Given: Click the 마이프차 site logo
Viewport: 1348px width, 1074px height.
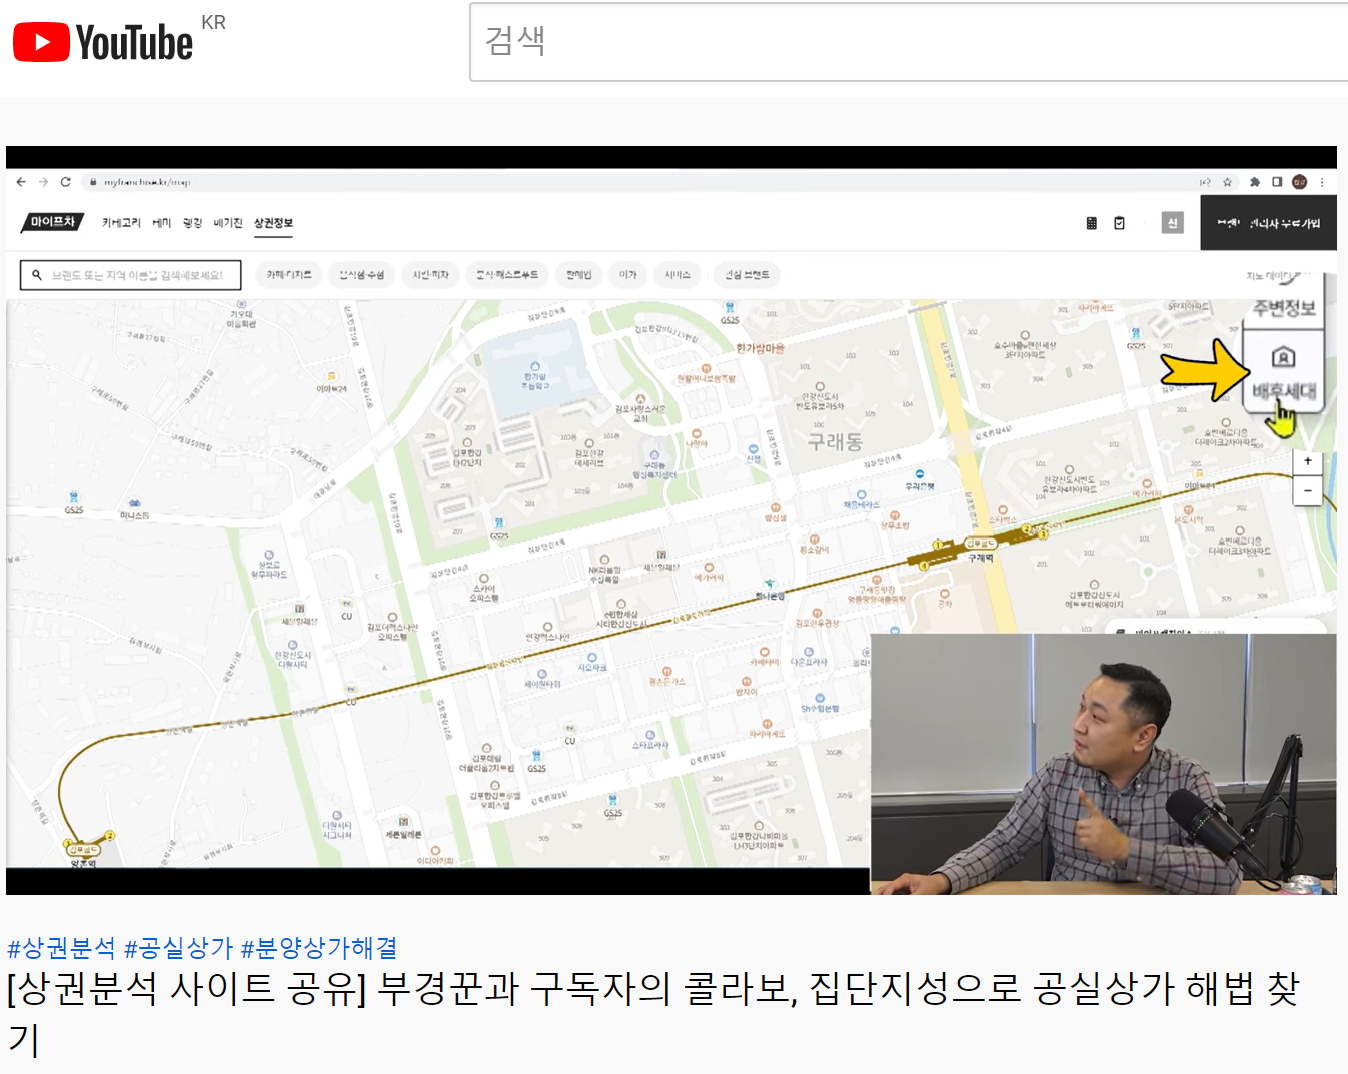Looking at the screenshot, I should click(52, 222).
